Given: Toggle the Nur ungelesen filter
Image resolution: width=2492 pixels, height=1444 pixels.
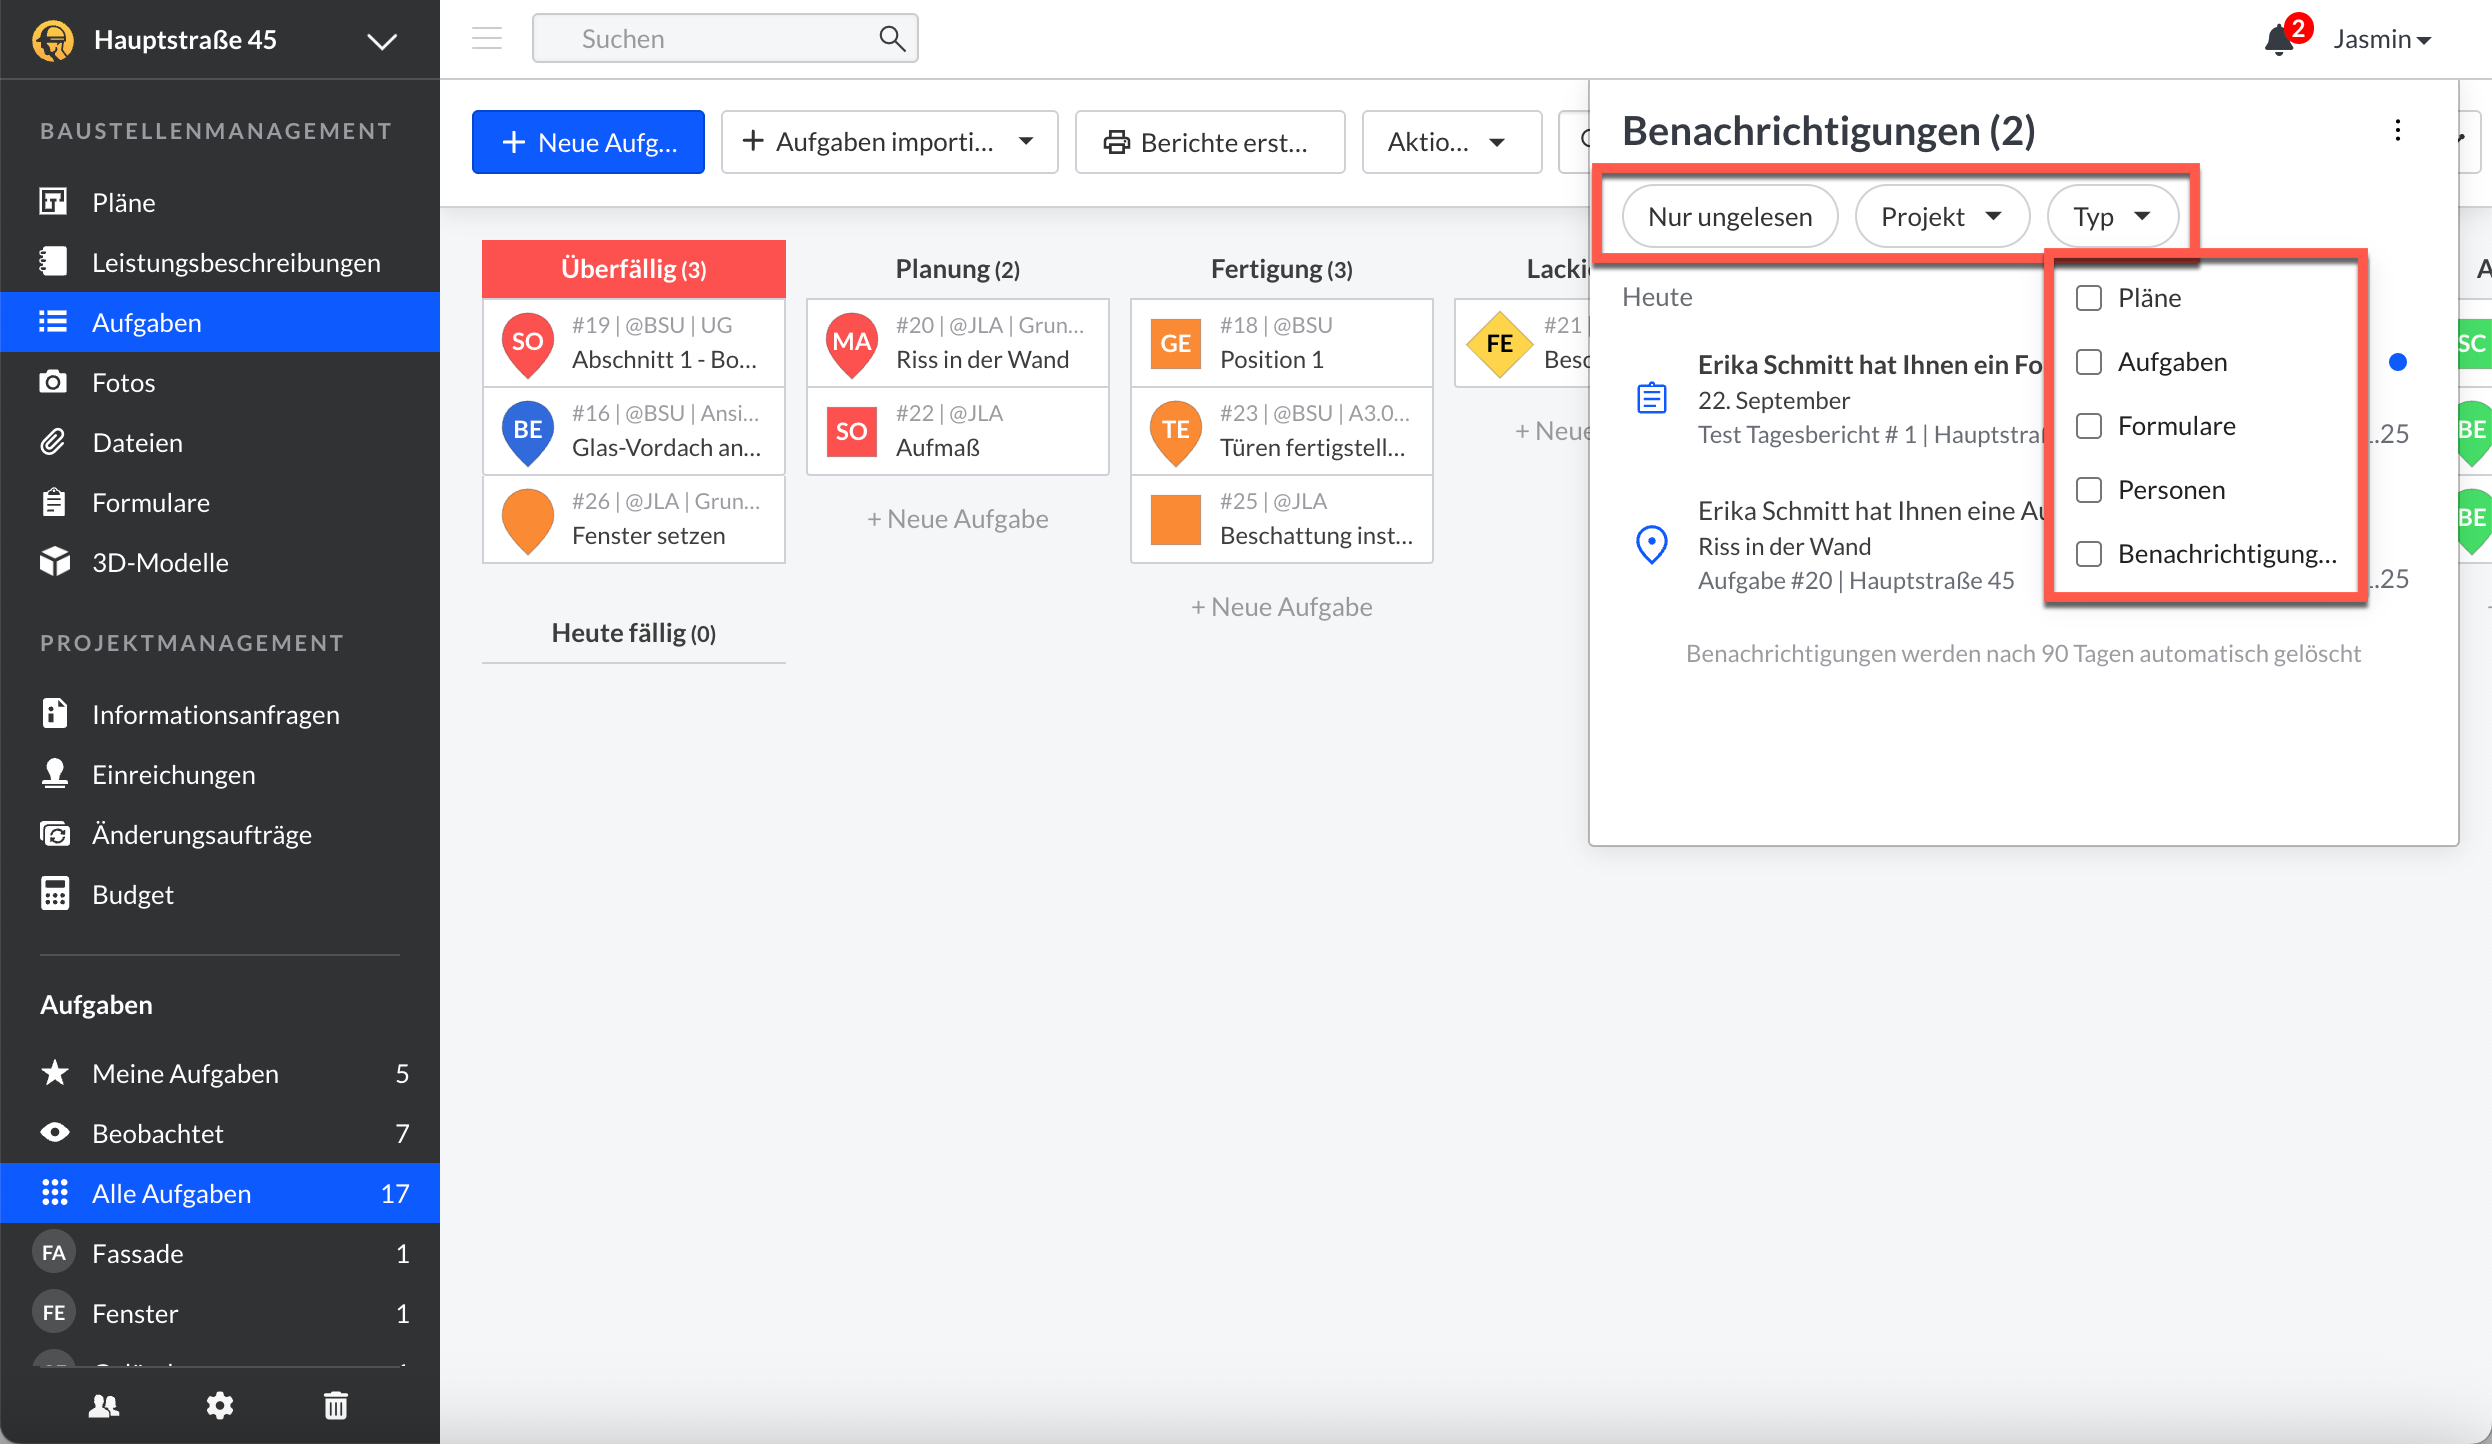Looking at the screenshot, I should coord(1729,216).
